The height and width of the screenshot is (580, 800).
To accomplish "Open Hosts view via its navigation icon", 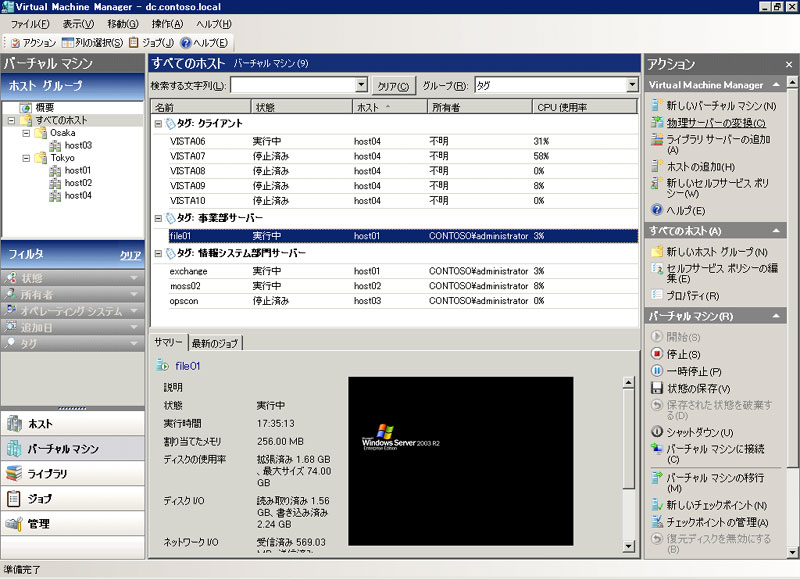I will click(14, 423).
